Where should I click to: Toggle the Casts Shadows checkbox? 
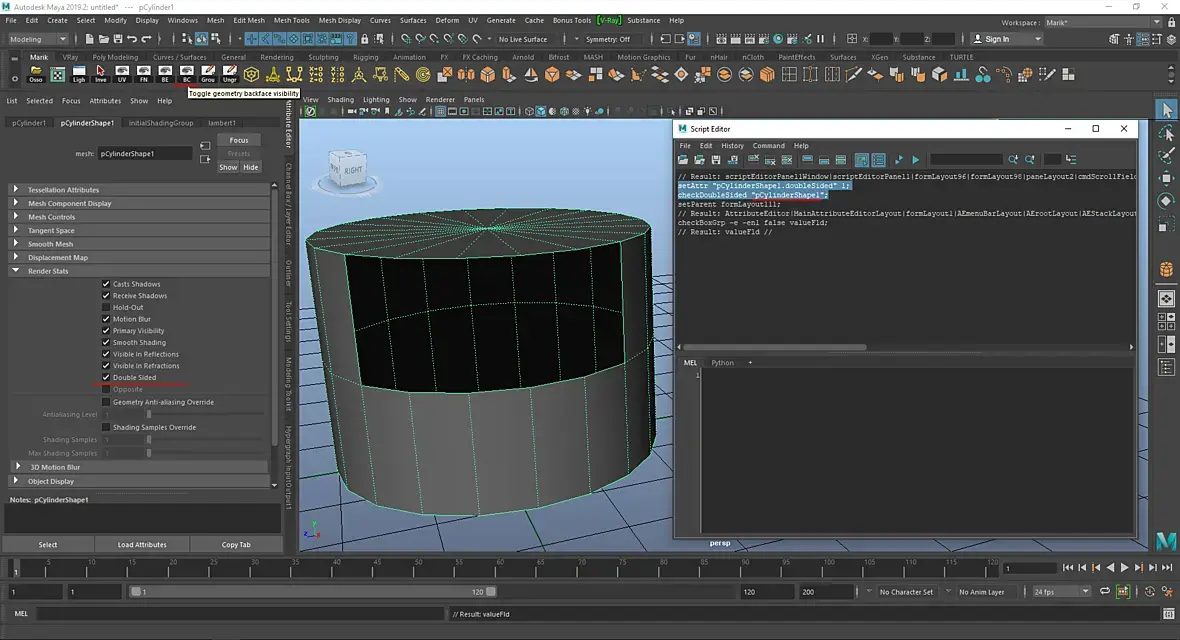coord(106,284)
